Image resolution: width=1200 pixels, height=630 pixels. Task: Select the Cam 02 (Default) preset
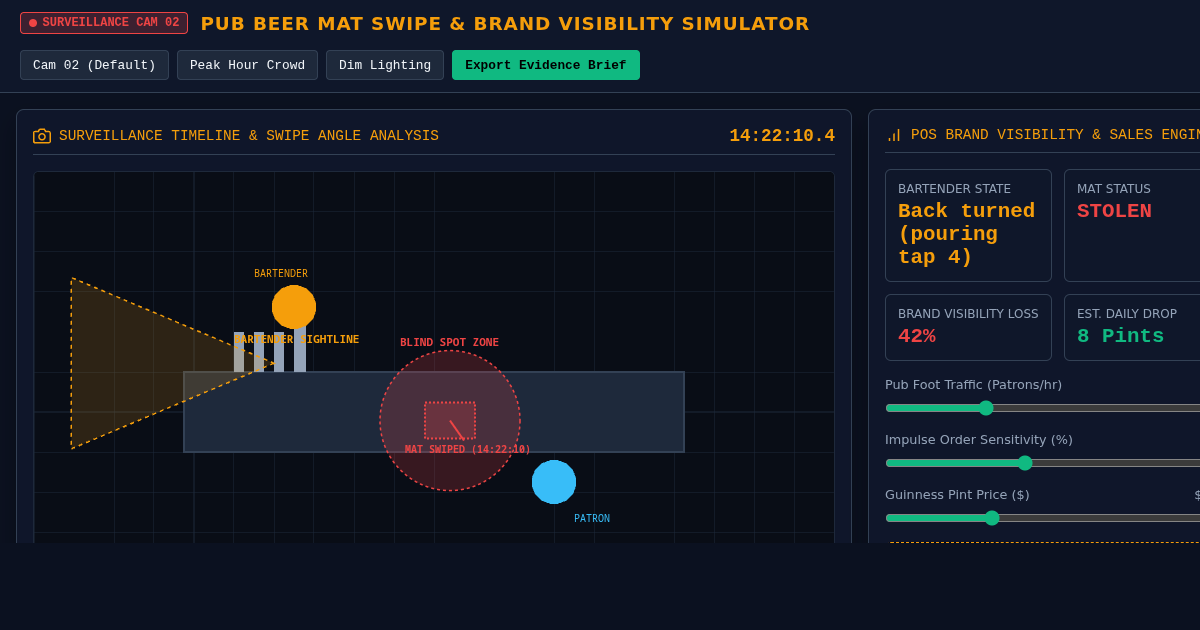click(94, 65)
